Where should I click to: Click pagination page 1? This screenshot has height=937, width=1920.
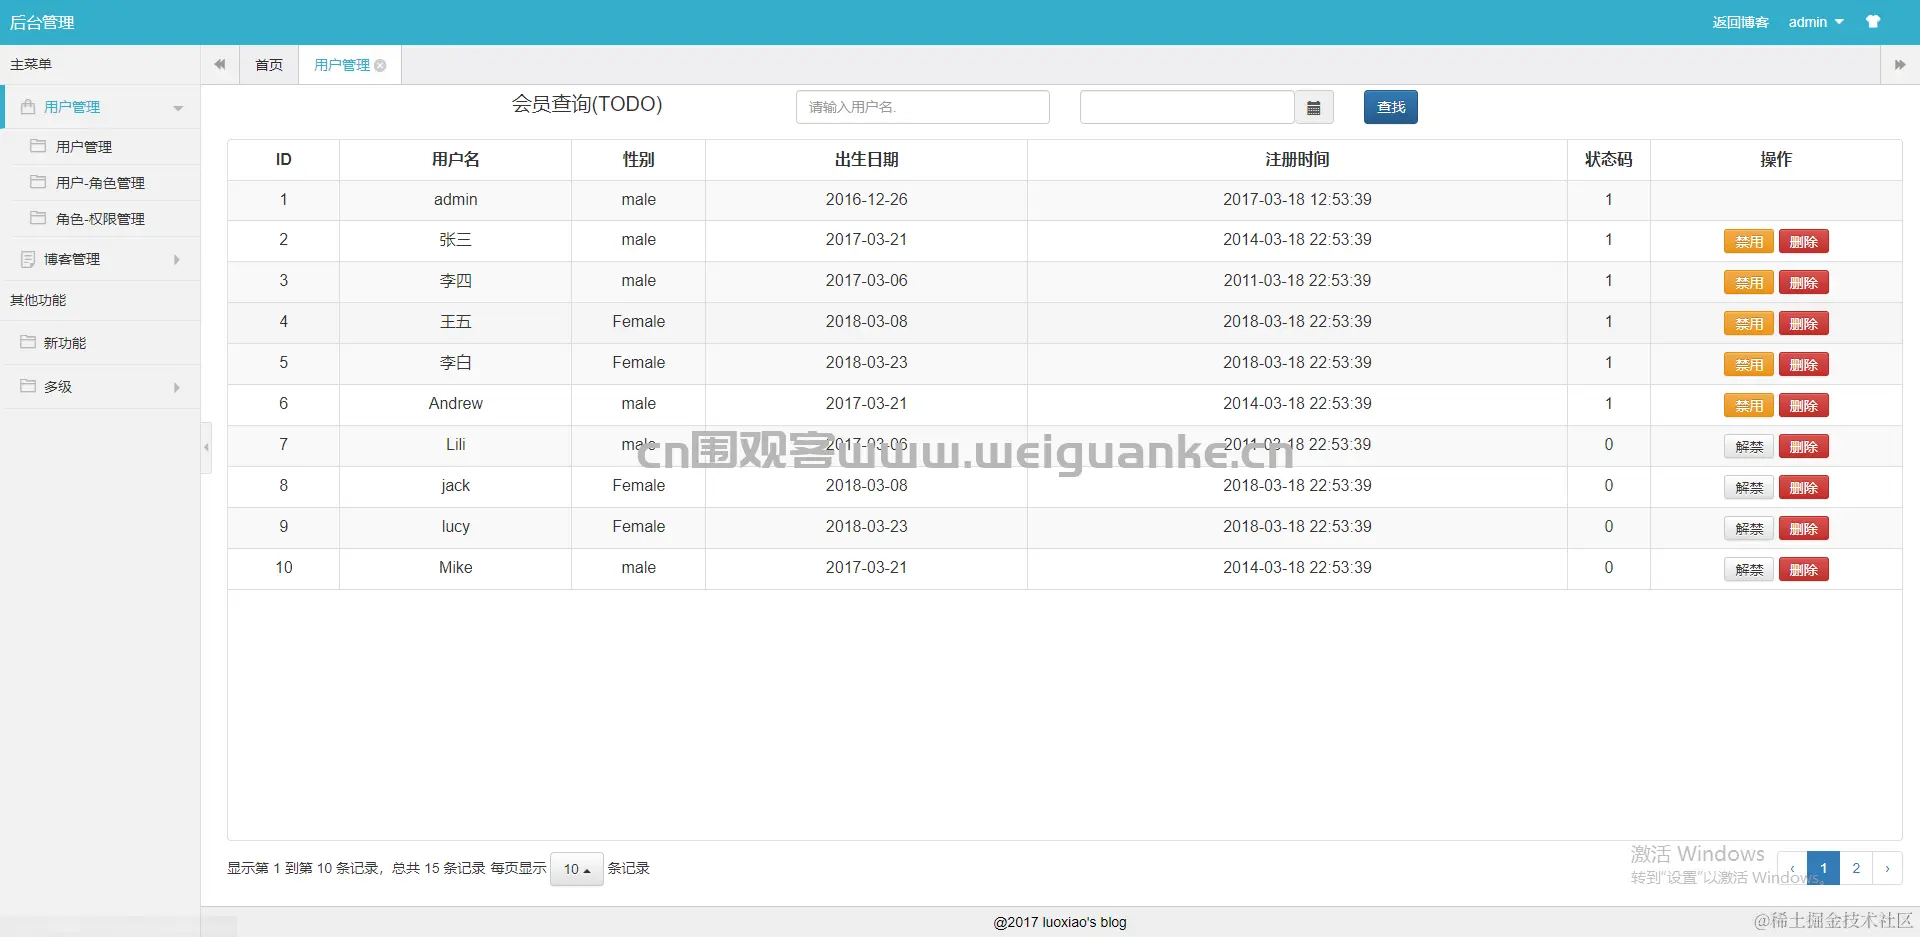pos(1824,868)
